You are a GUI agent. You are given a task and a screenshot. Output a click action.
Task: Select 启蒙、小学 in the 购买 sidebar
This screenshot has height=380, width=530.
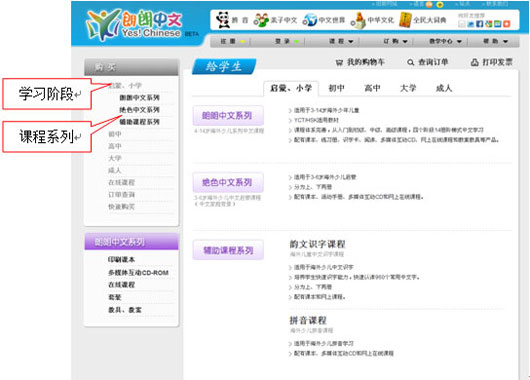click(x=125, y=86)
